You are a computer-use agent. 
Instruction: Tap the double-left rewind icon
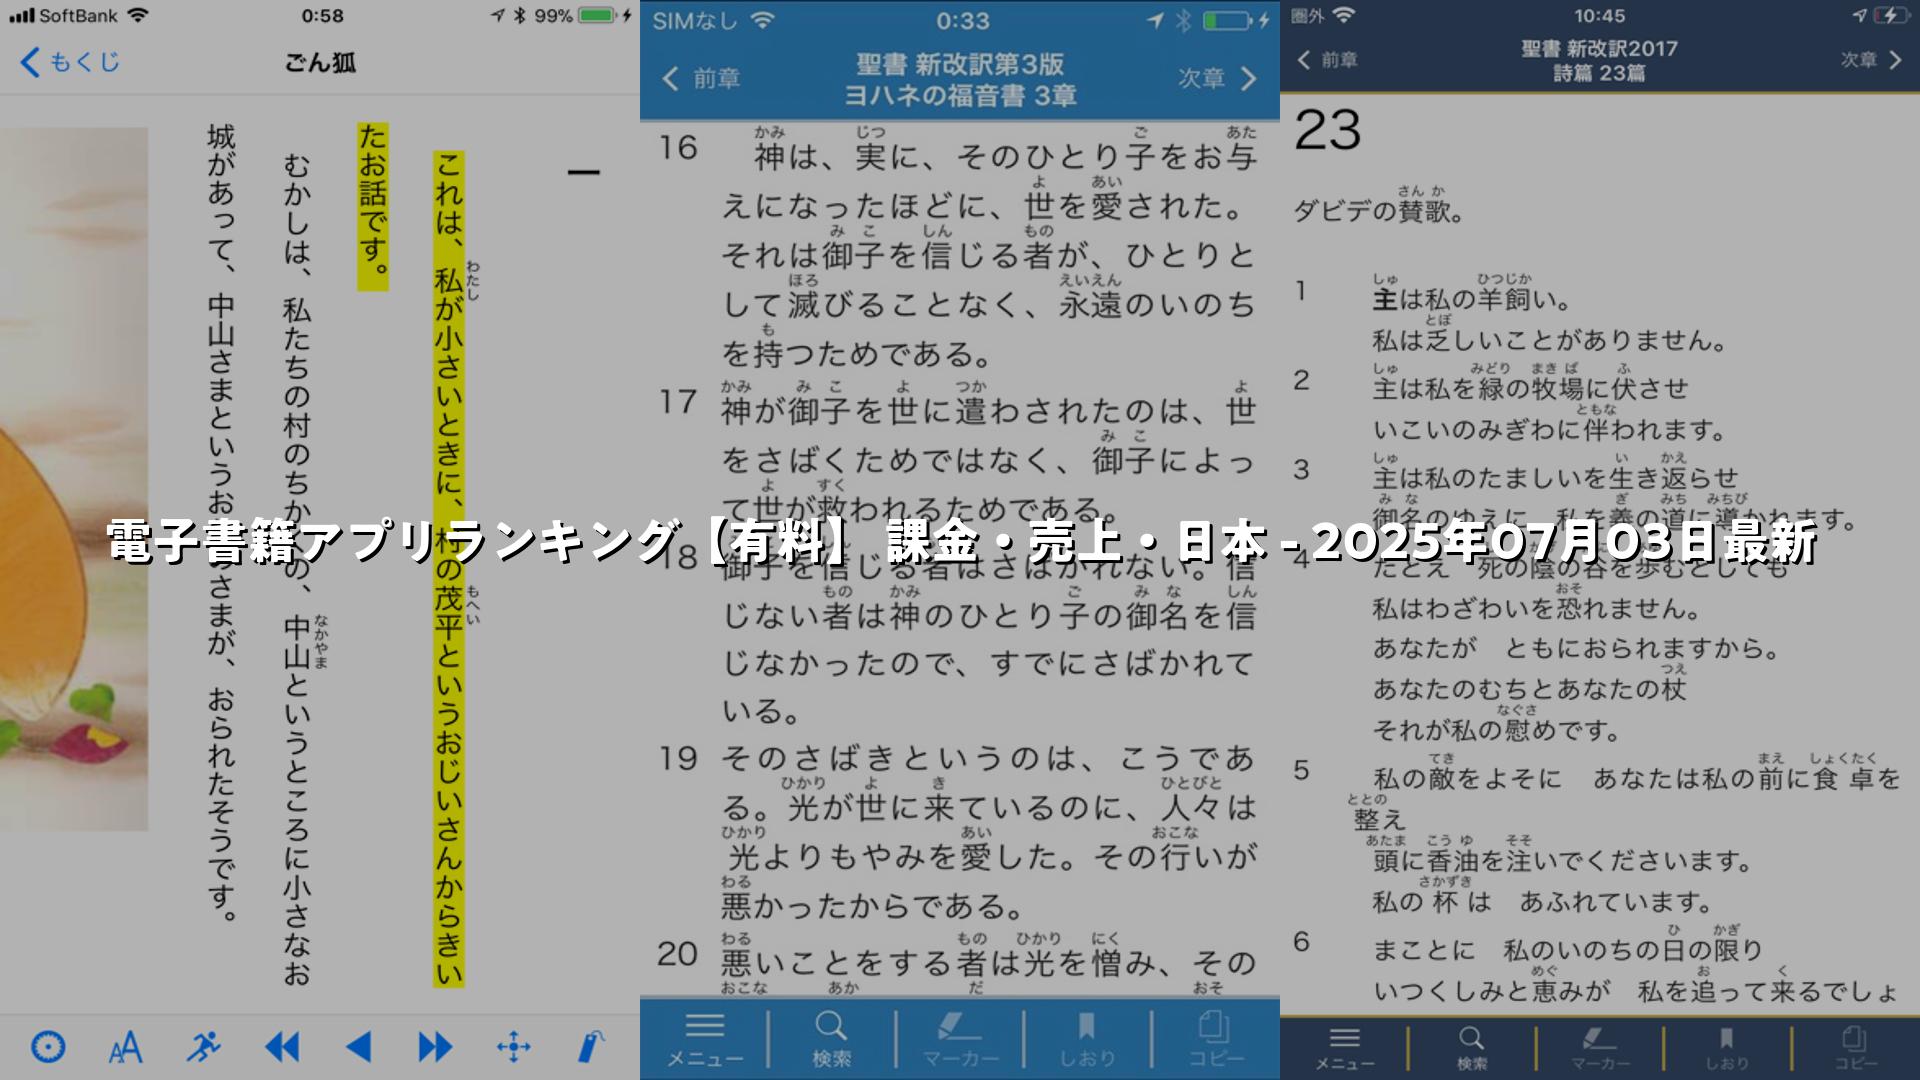click(x=281, y=1047)
